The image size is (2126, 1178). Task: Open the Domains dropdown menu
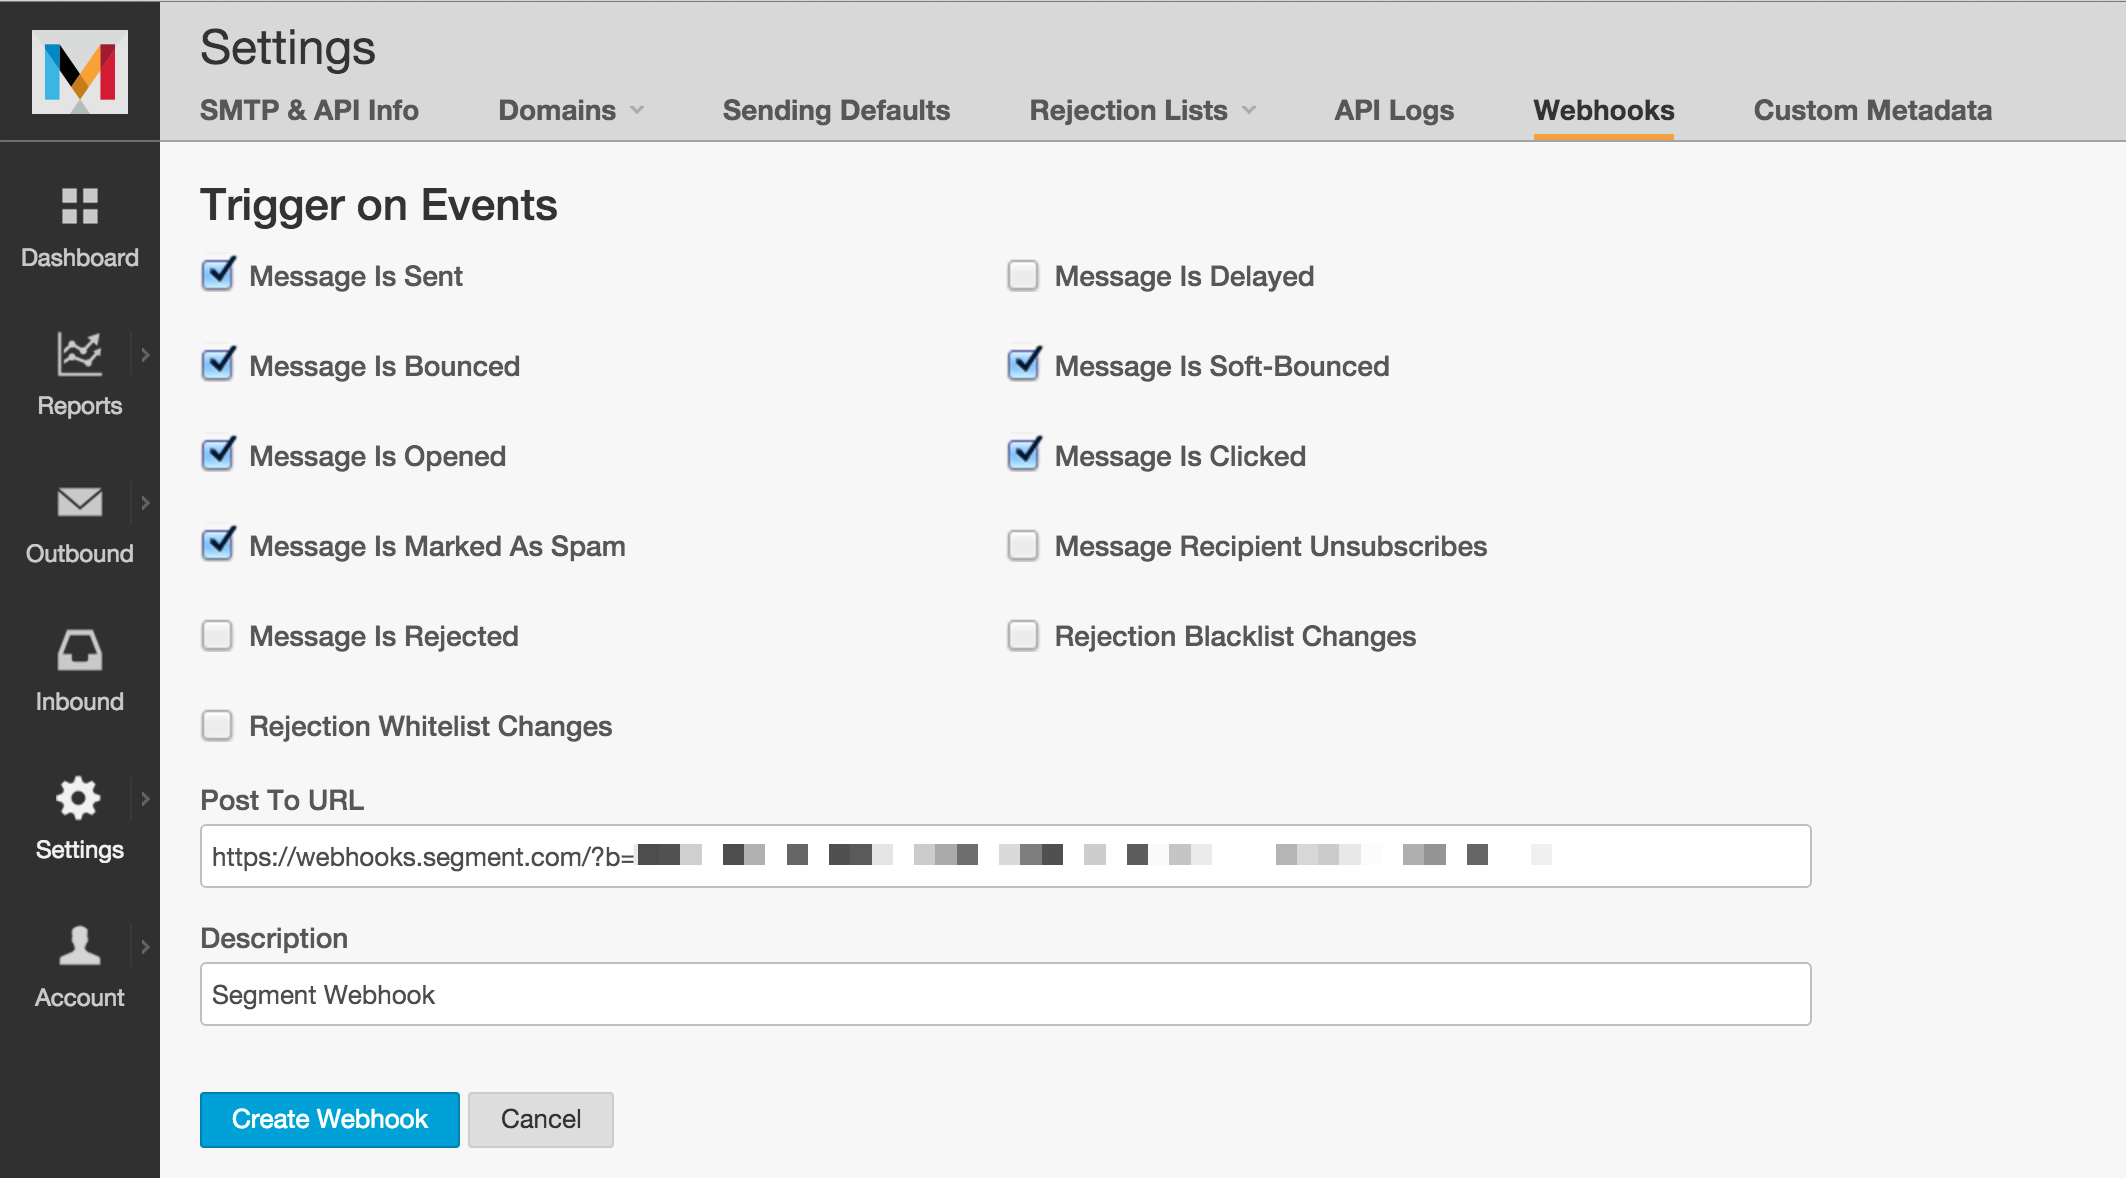(x=569, y=110)
